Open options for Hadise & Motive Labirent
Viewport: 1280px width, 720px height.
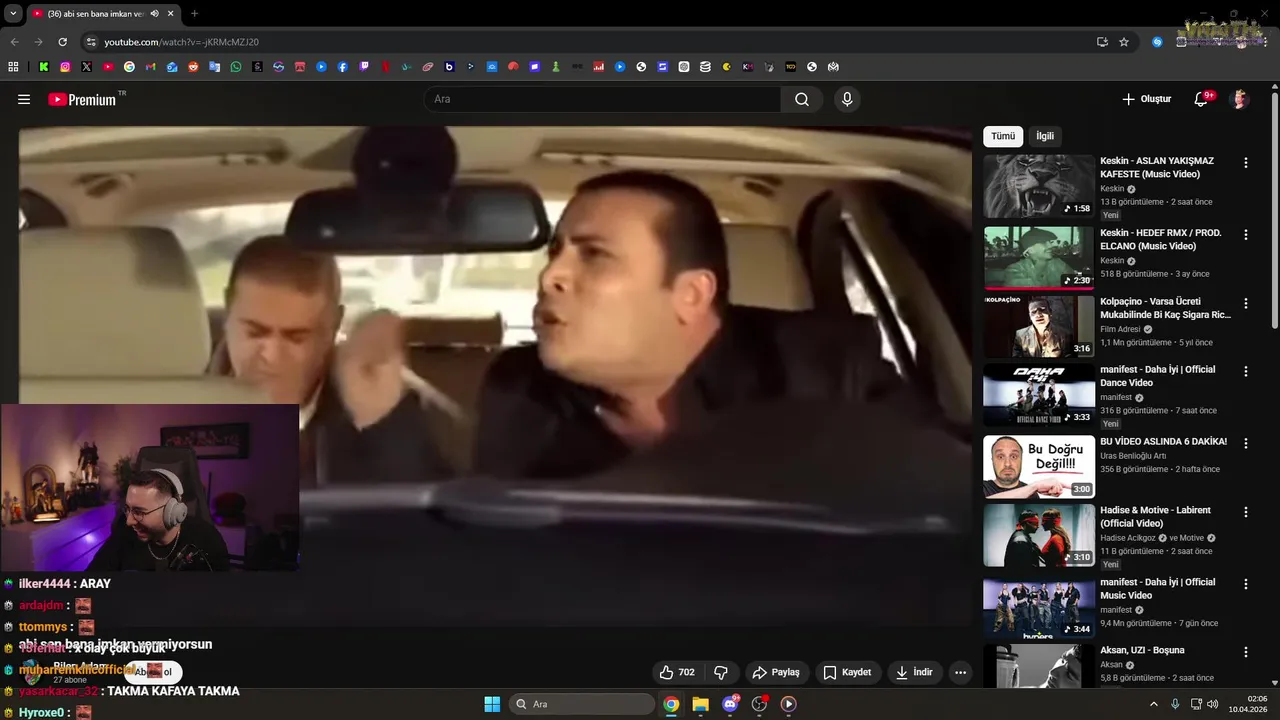tap(1246, 512)
